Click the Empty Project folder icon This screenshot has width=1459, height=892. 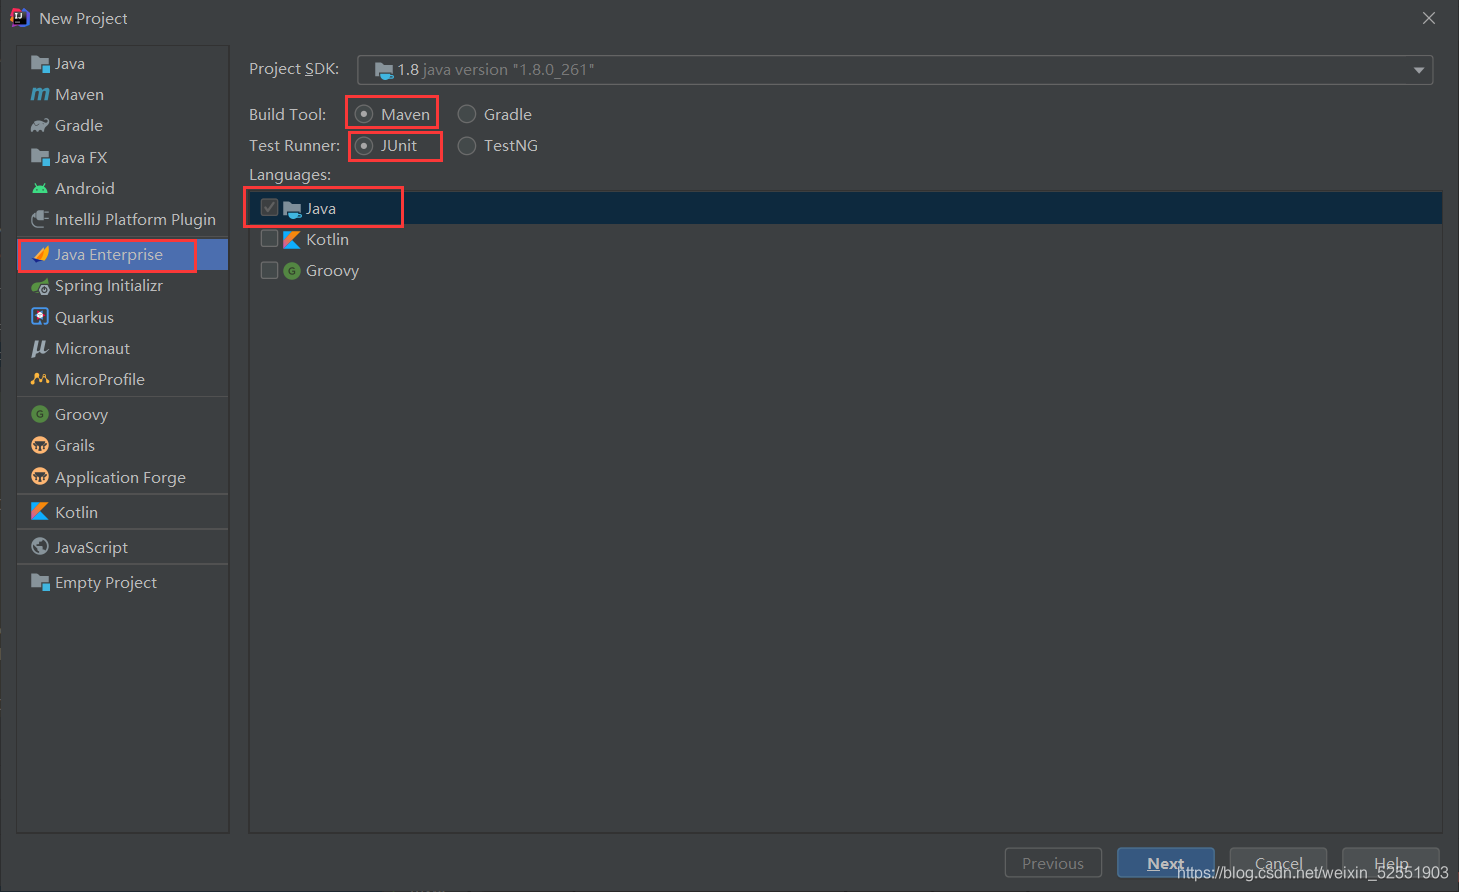click(x=40, y=582)
